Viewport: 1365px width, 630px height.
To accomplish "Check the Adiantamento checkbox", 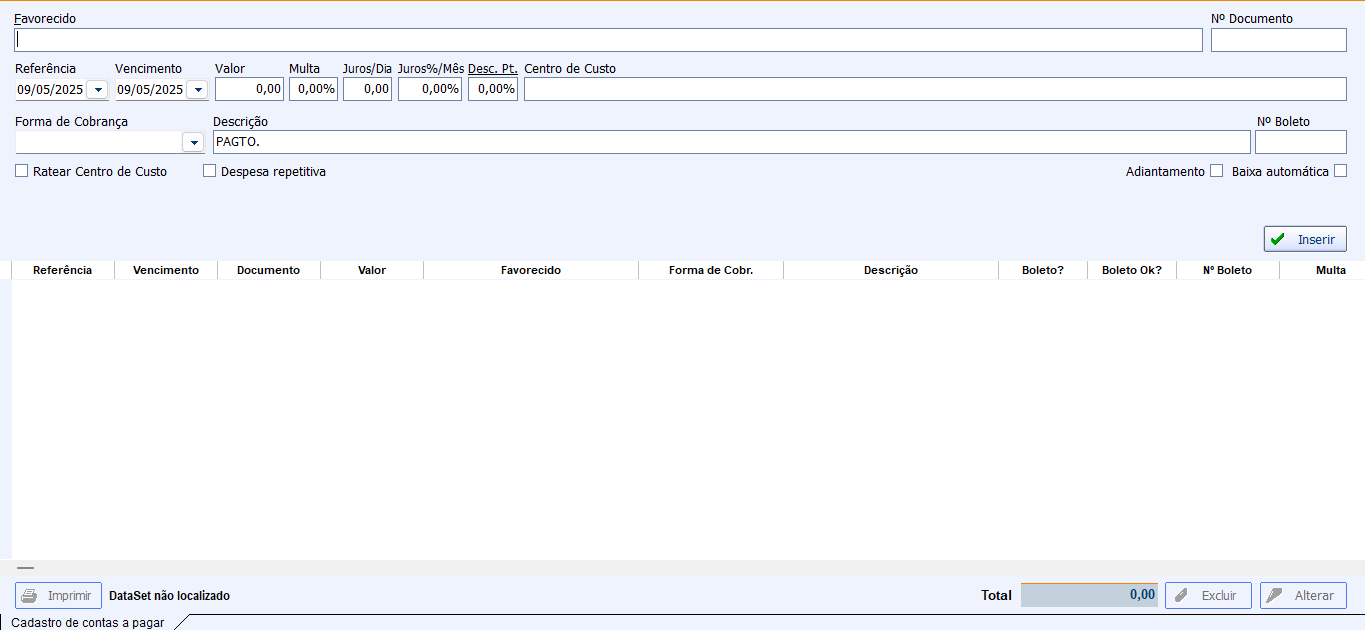I will 1216,171.
